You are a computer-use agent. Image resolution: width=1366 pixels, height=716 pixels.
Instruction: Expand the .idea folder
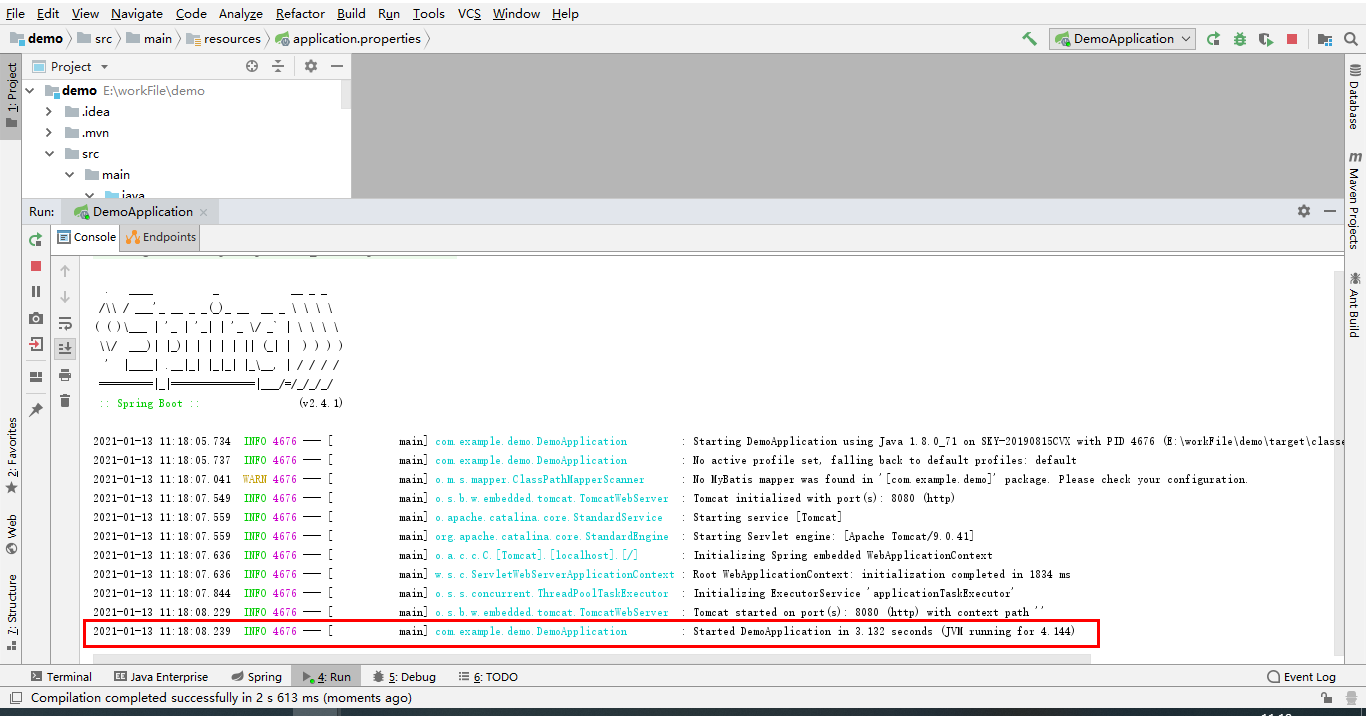click(x=48, y=111)
